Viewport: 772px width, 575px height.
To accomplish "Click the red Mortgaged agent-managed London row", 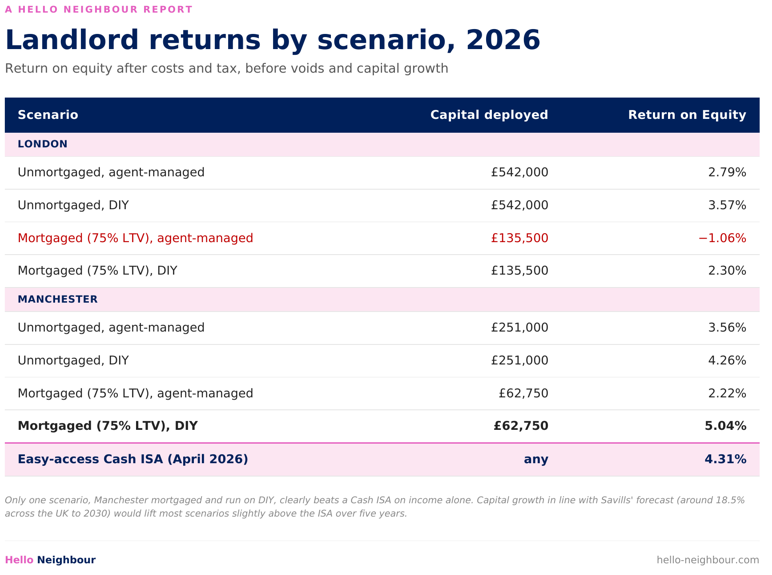I will coord(382,238).
